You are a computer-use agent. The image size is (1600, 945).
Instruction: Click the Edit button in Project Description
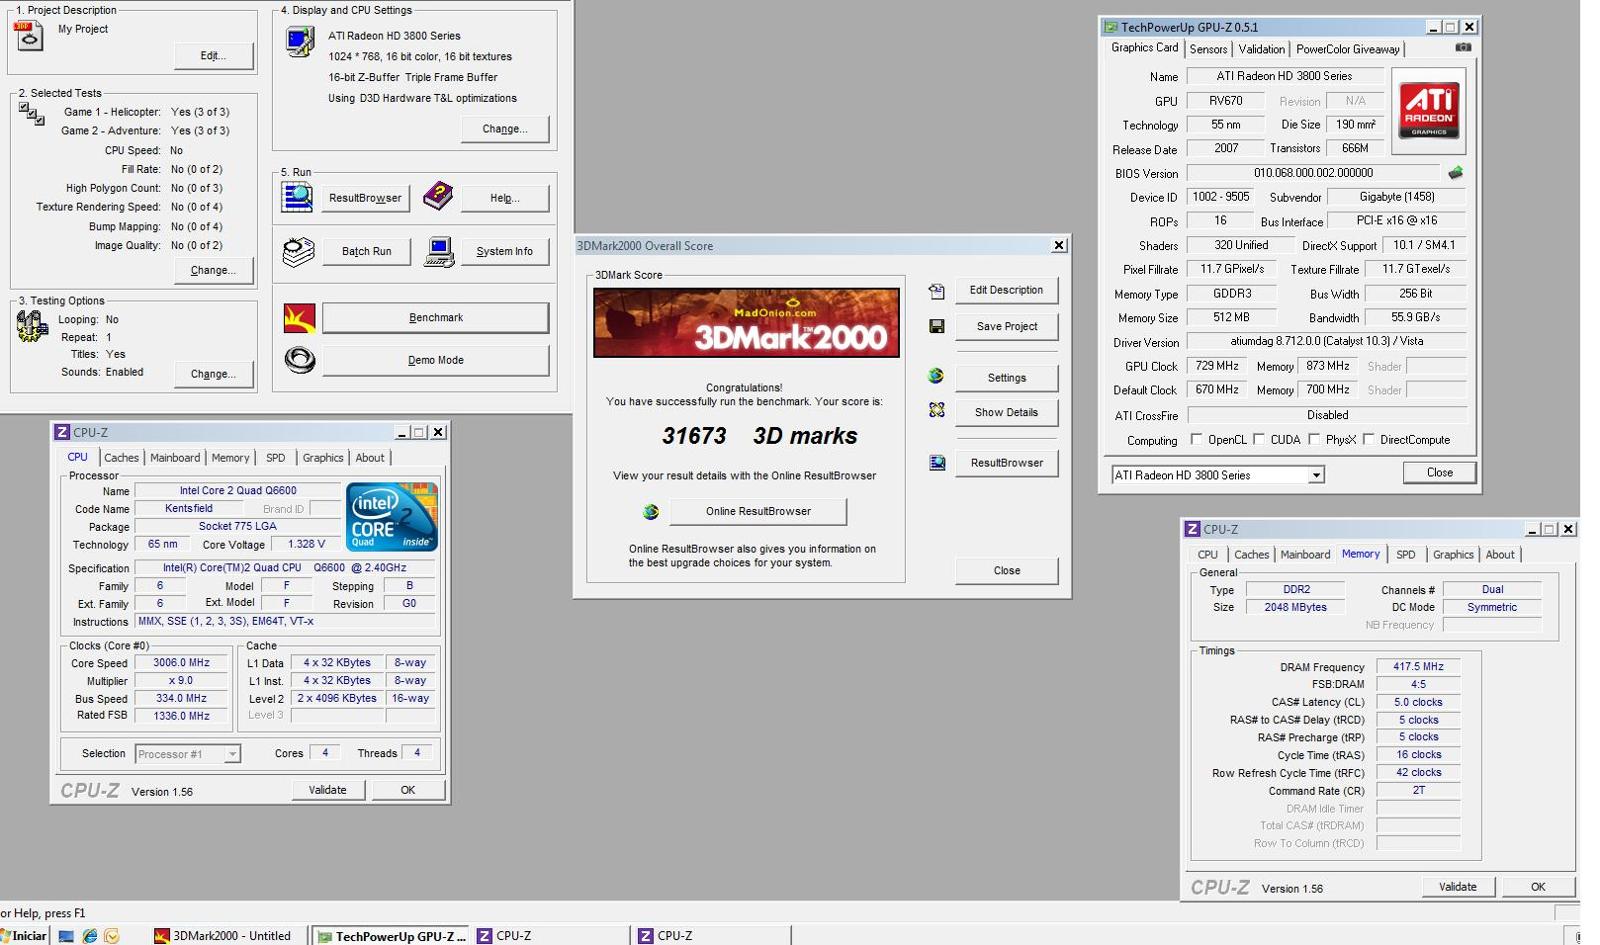pyautogui.click(x=213, y=56)
